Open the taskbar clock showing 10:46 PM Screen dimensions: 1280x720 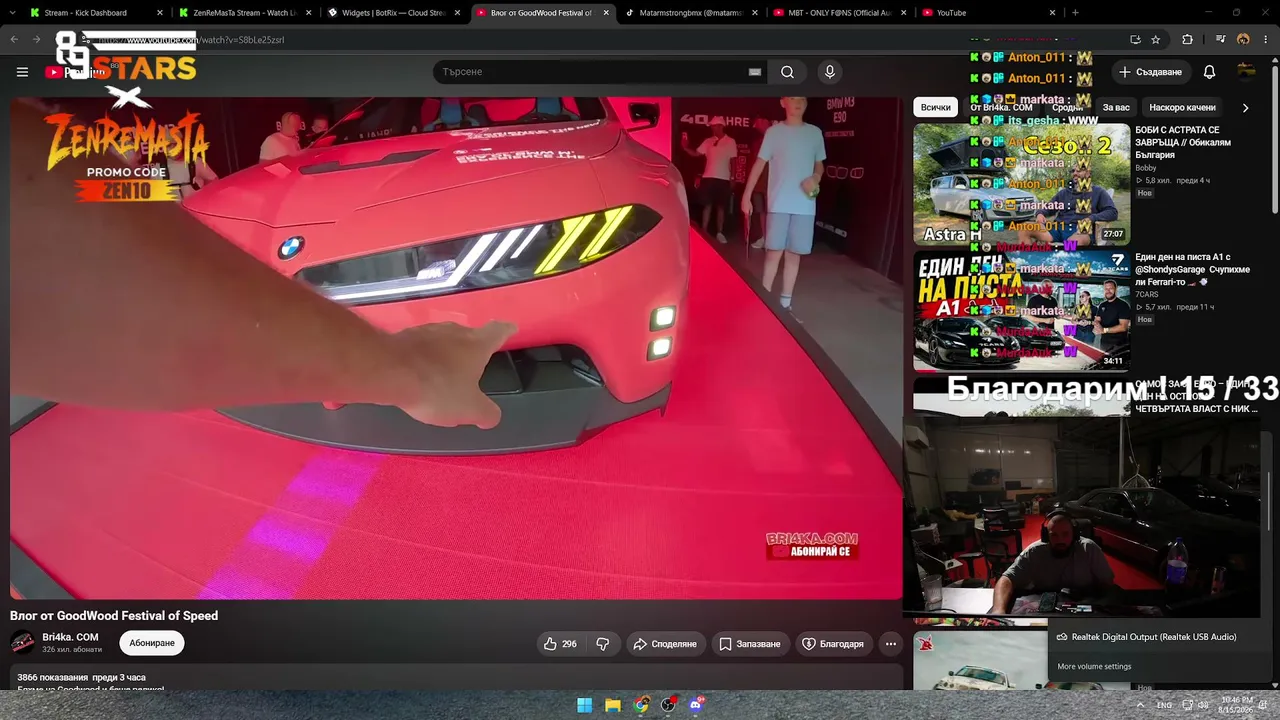pos(1236,705)
